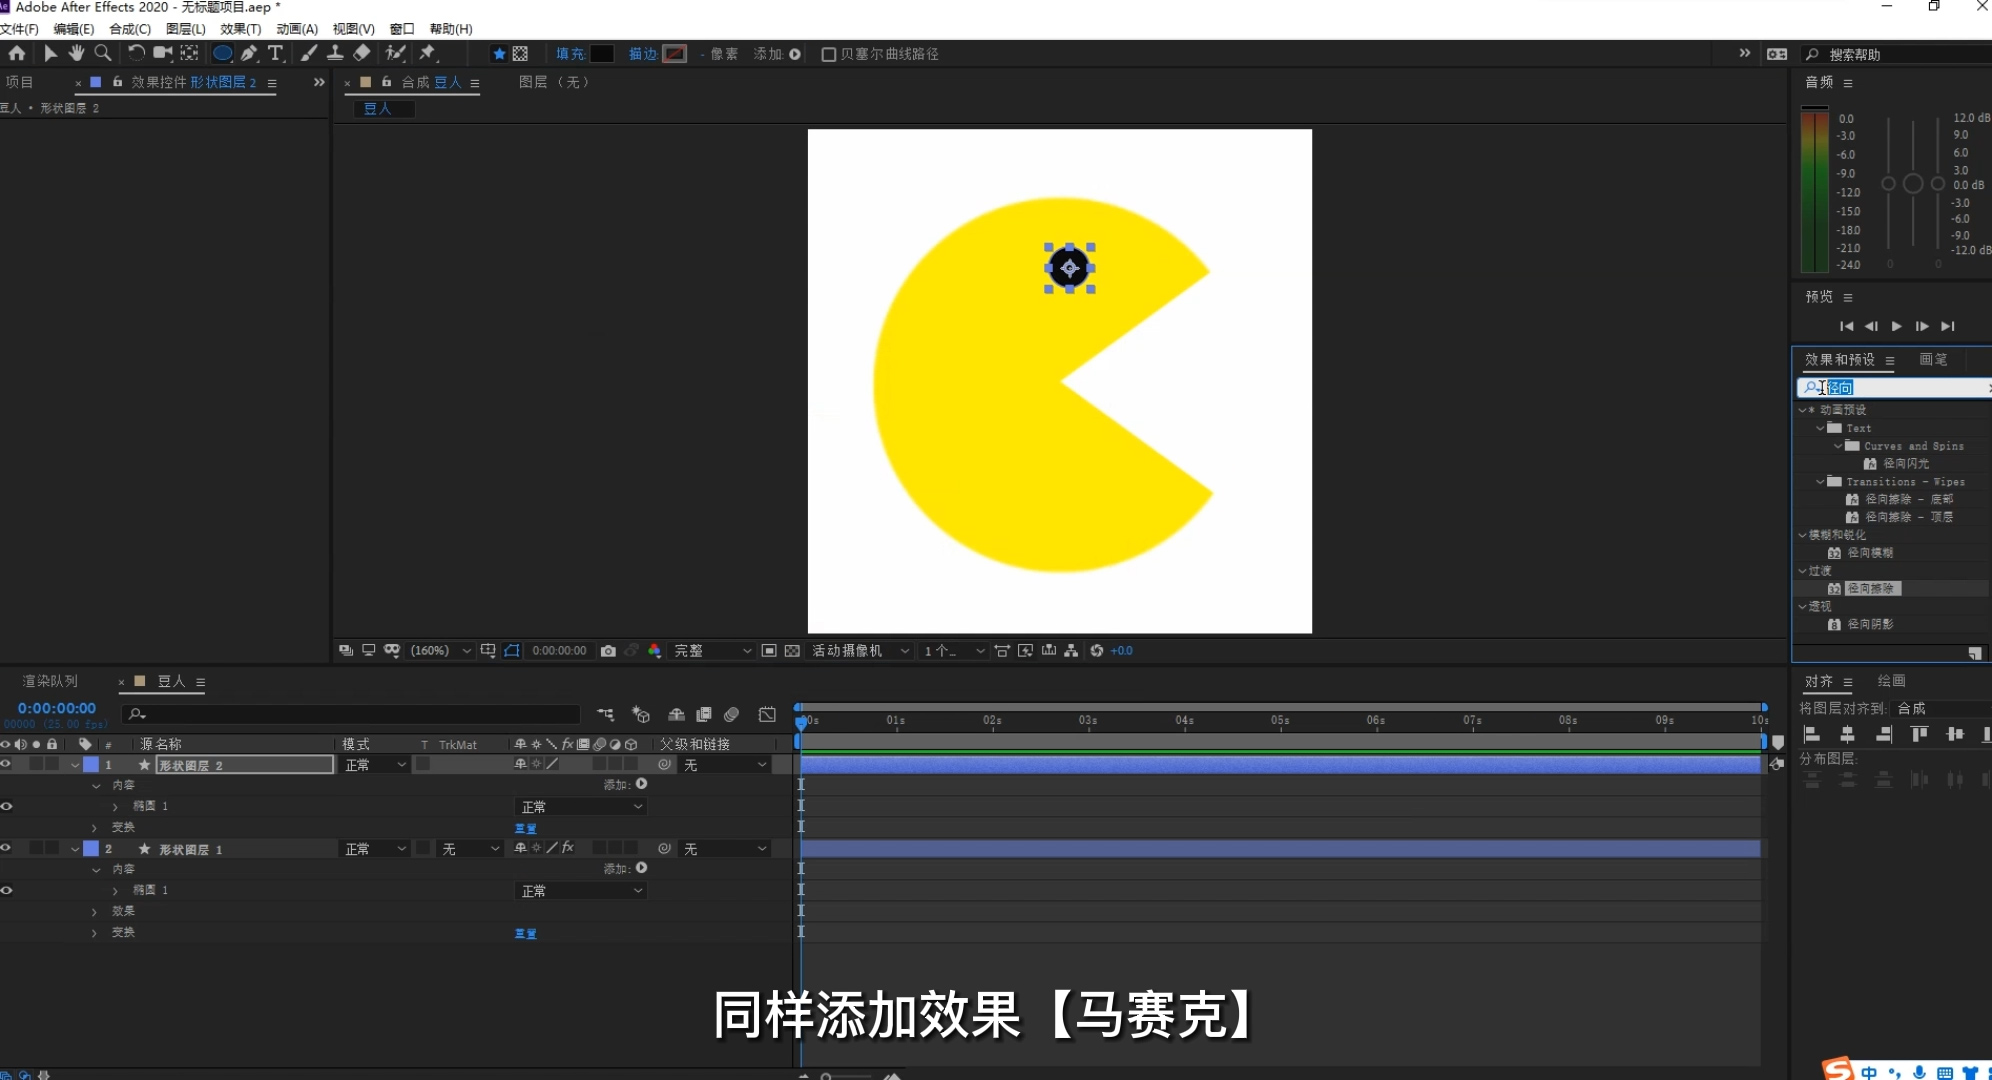
Task: Click the composition mini-flowchart icon in timeline
Action: pyautogui.click(x=606, y=714)
